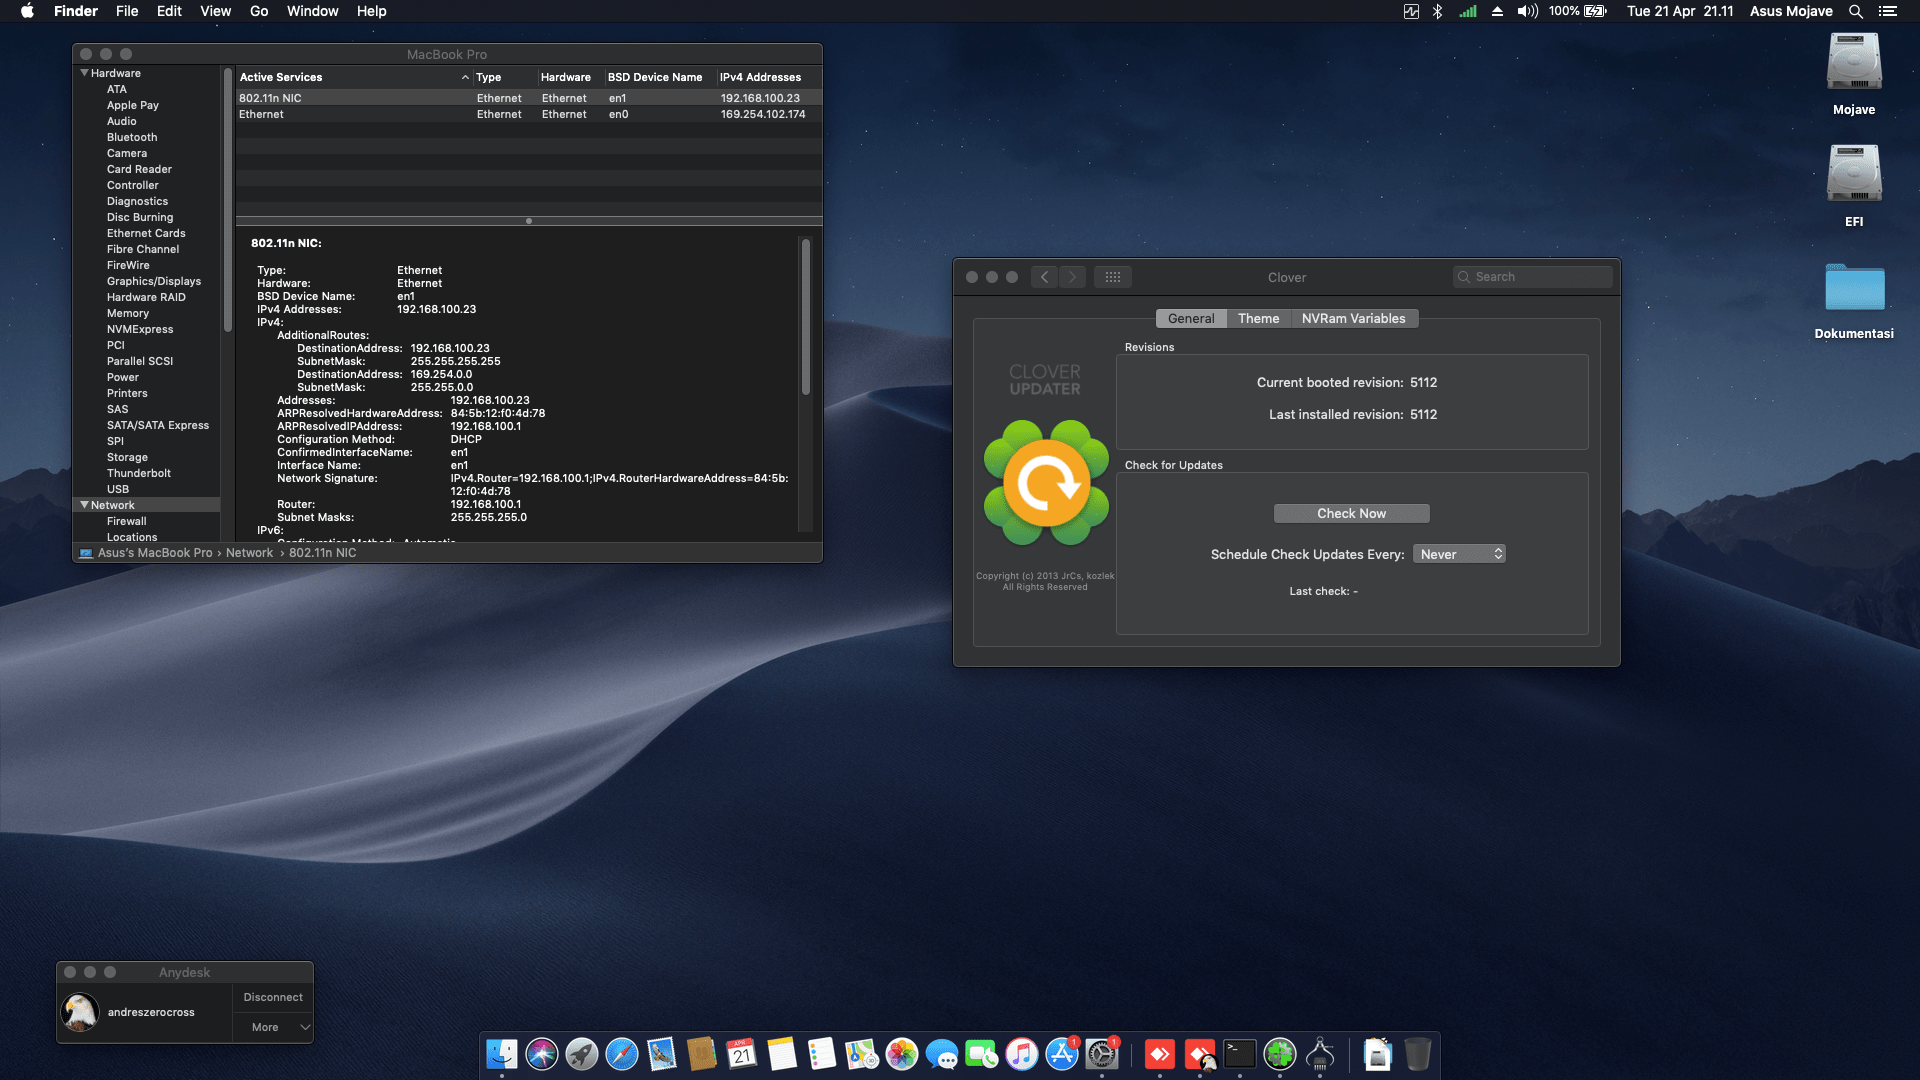Go forward in Clover preferences window
The height and width of the screenshot is (1080, 1920).
click(x=1072, y=277)
